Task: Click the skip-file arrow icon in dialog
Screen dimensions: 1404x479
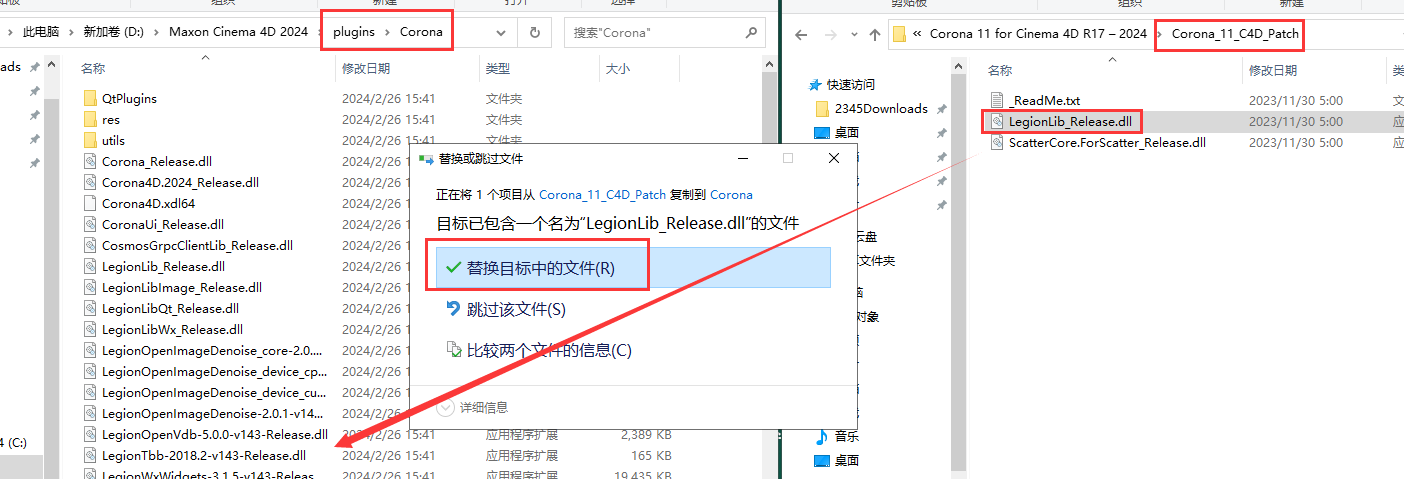Action: click(454, 309)
